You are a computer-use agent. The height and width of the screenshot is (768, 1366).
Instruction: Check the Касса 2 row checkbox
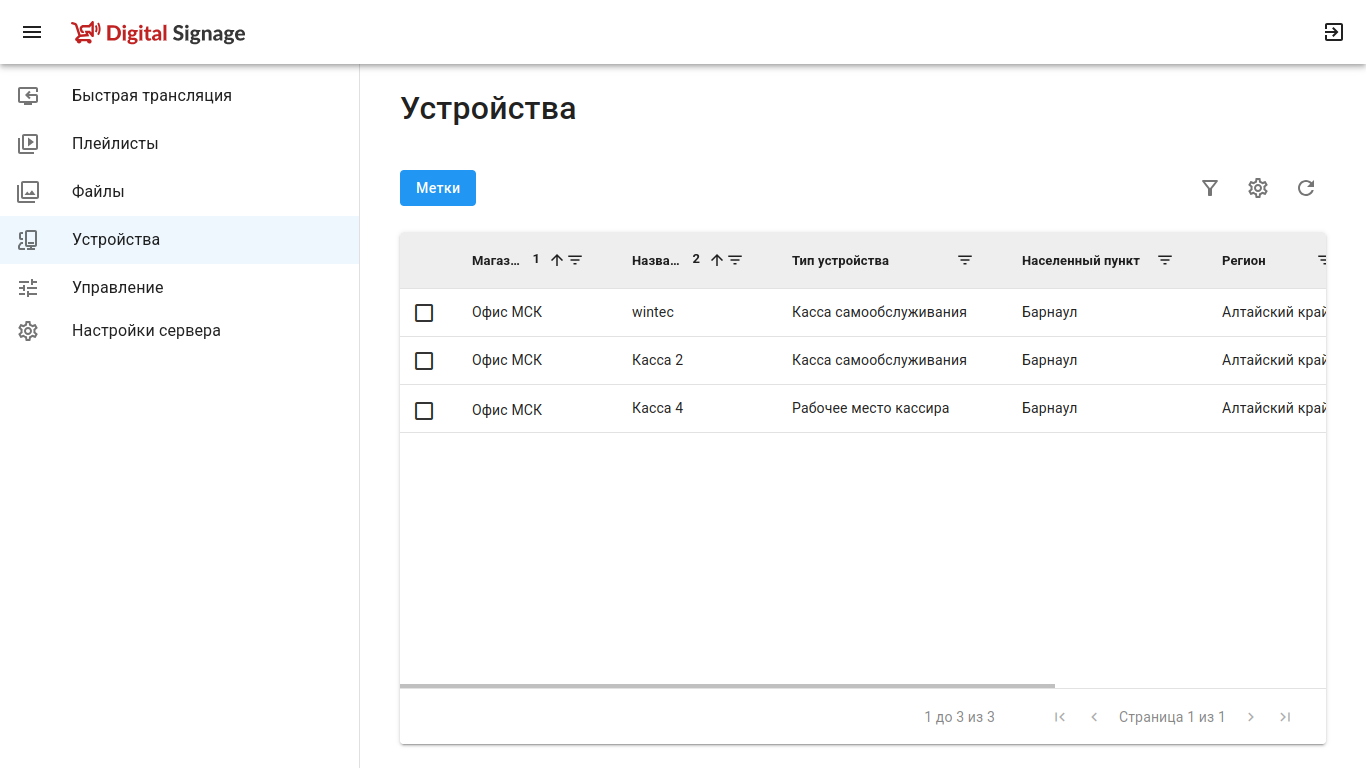coord(424,361)
